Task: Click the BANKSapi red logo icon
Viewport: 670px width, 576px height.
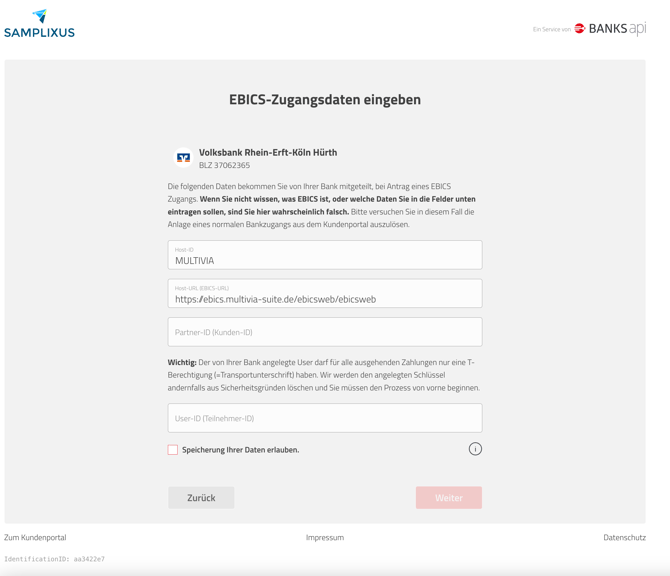Action: pos(579,29)
